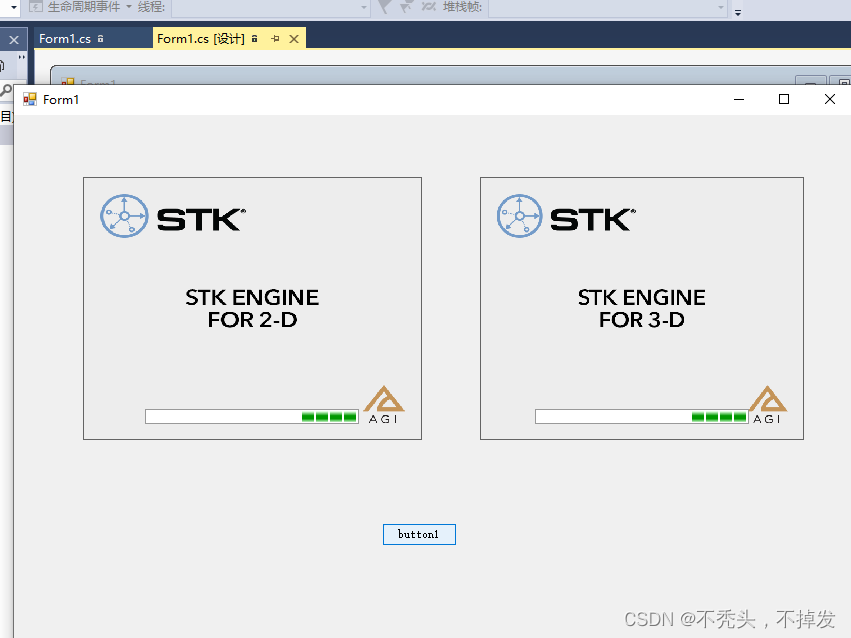Viewport: 851px width, 638px height.
Task: Click the STK ENGINE FOR 3-D splash panel
Action: (x=642, y=308)
